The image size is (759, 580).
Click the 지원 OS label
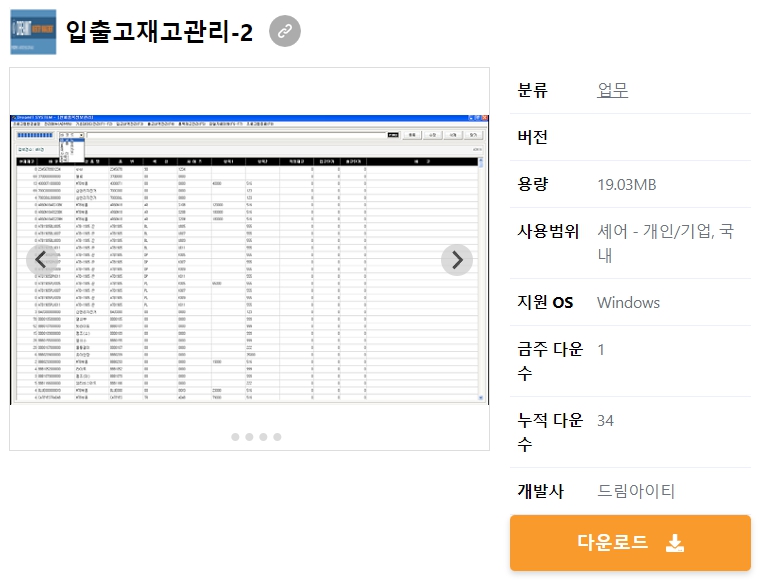[x=545, y=302]
